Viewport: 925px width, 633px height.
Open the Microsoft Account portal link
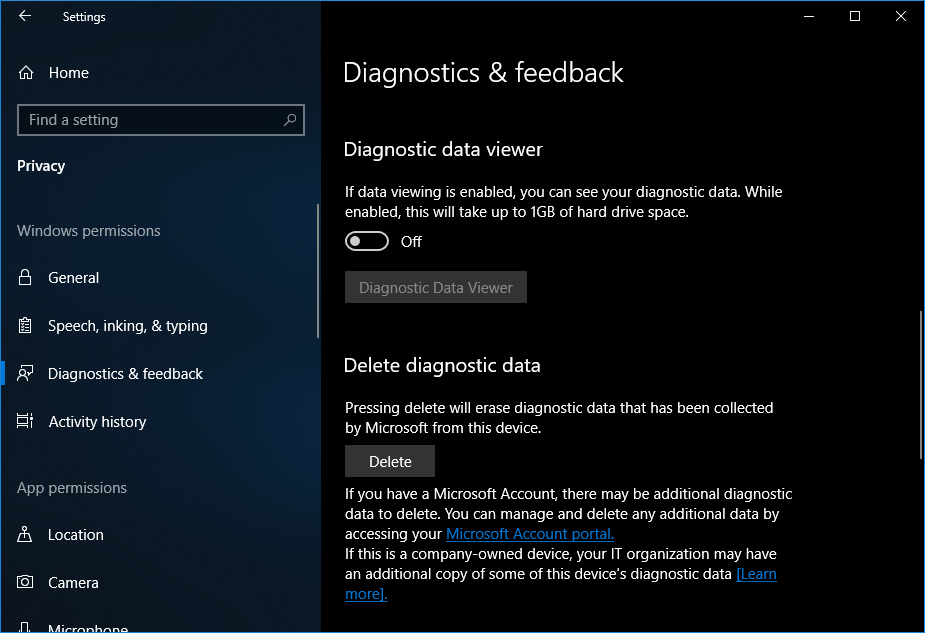point(529,534)
